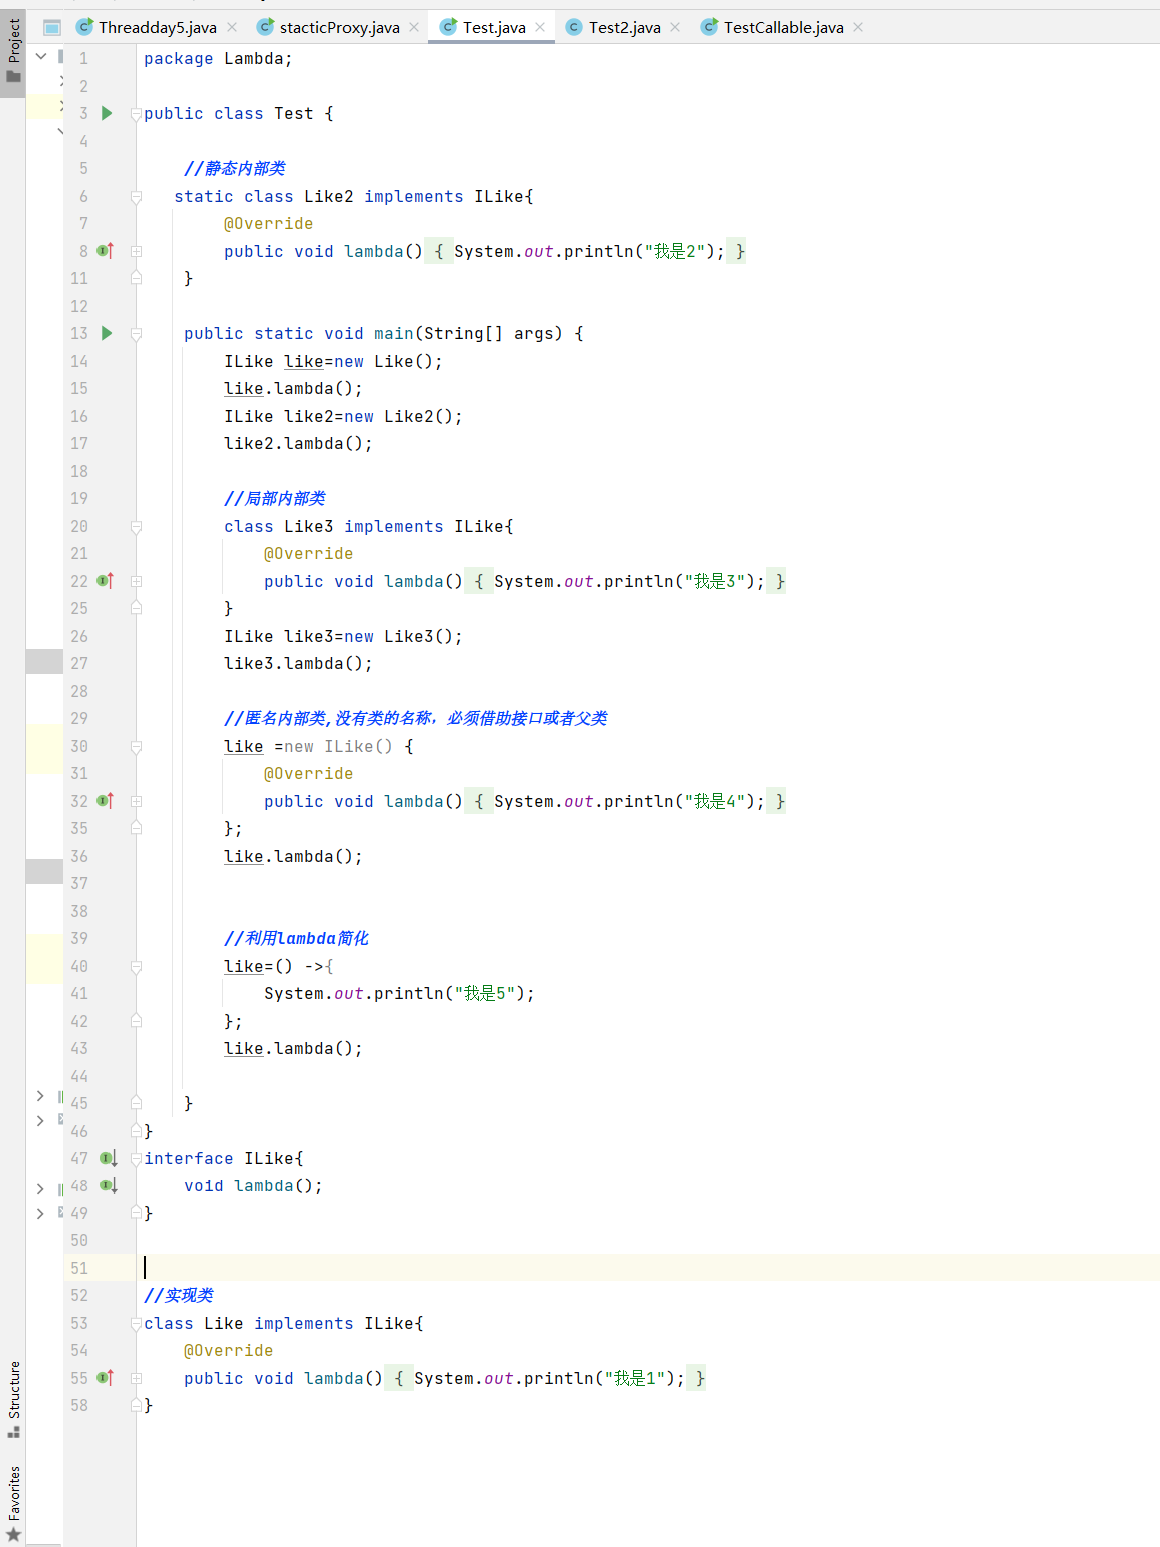Expand folded lambda method at line 8
The height and width of the screenshot is (1547, 1160).
(x=137, y=251)
